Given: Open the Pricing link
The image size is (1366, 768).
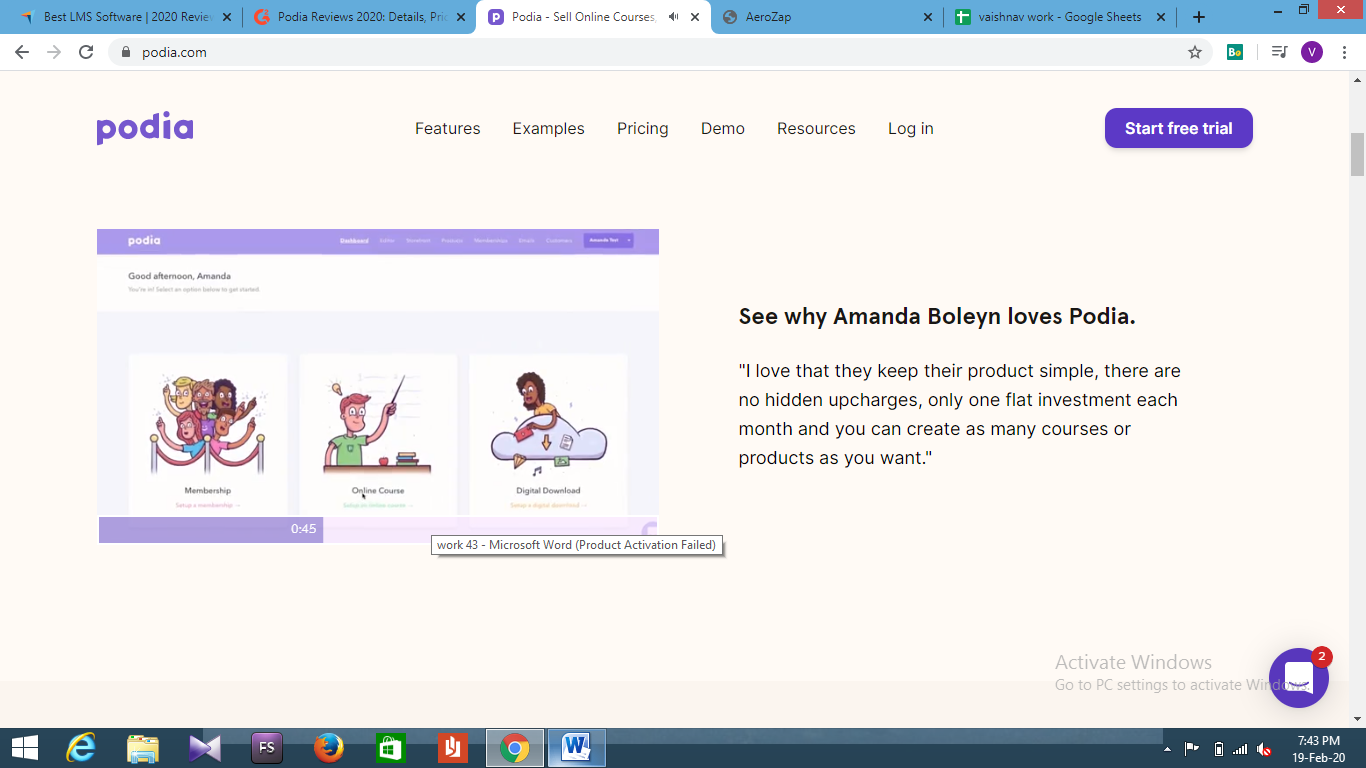Looking at the screenshot, I should point(643,128).
